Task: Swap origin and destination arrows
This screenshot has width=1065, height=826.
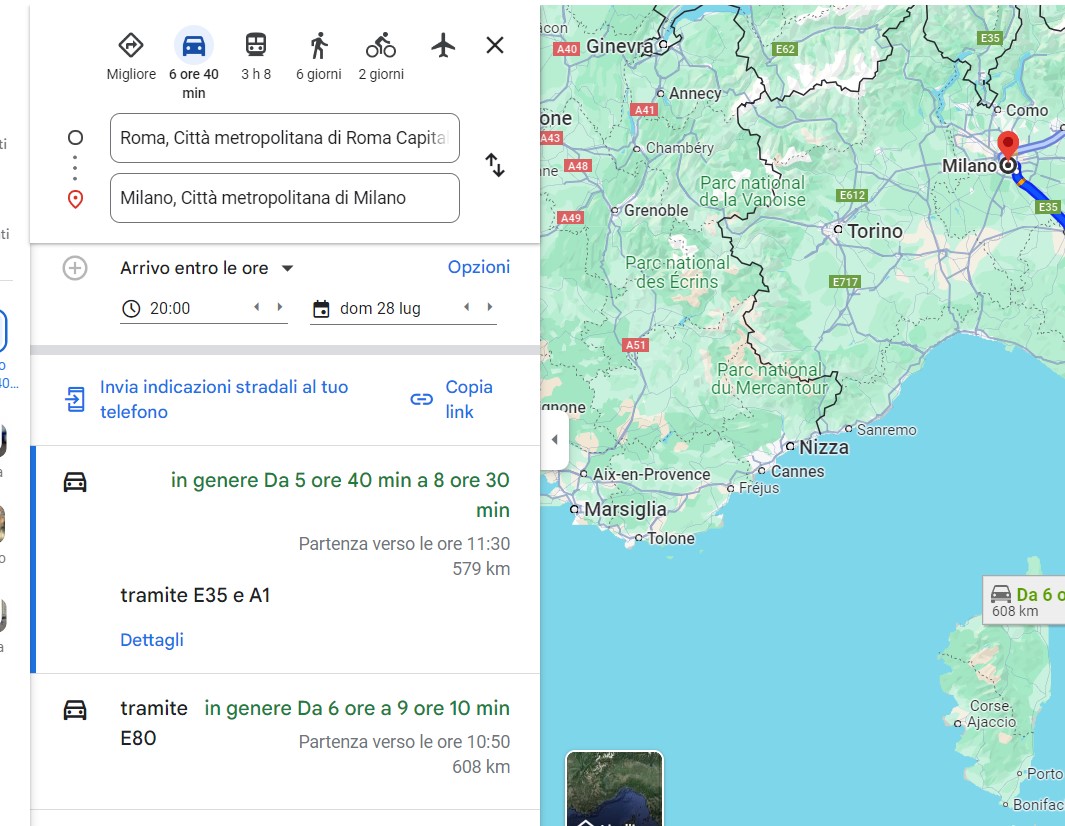Action: coord(495,165)
